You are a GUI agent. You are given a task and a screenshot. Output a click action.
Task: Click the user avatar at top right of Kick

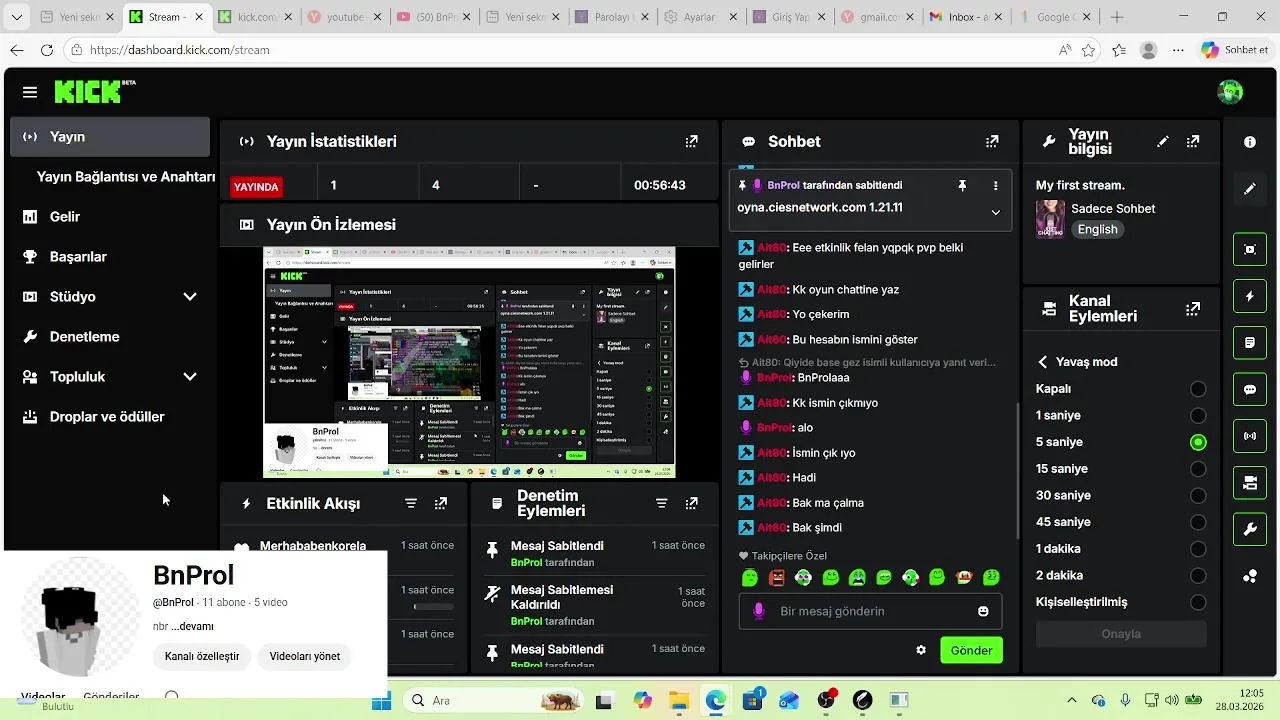[1230, 92]
